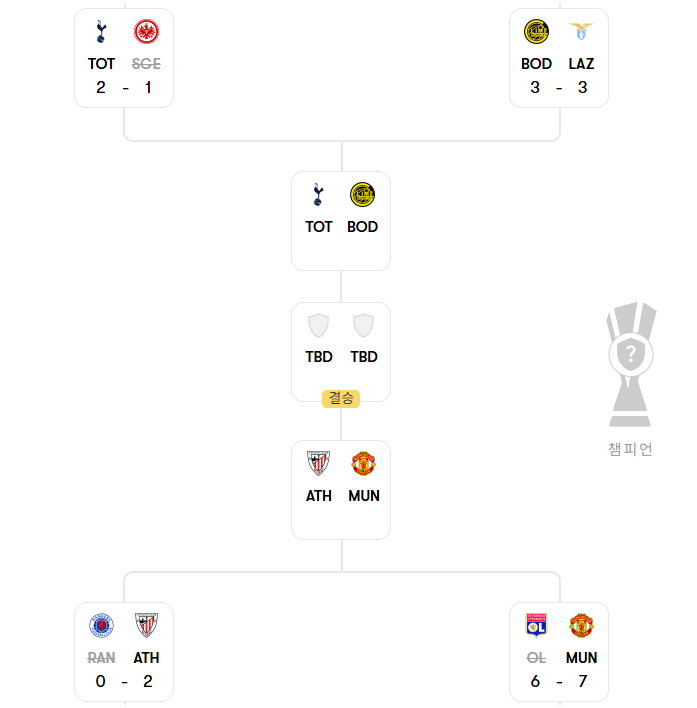Click BOD label in semifinal card

pos(362,227)
